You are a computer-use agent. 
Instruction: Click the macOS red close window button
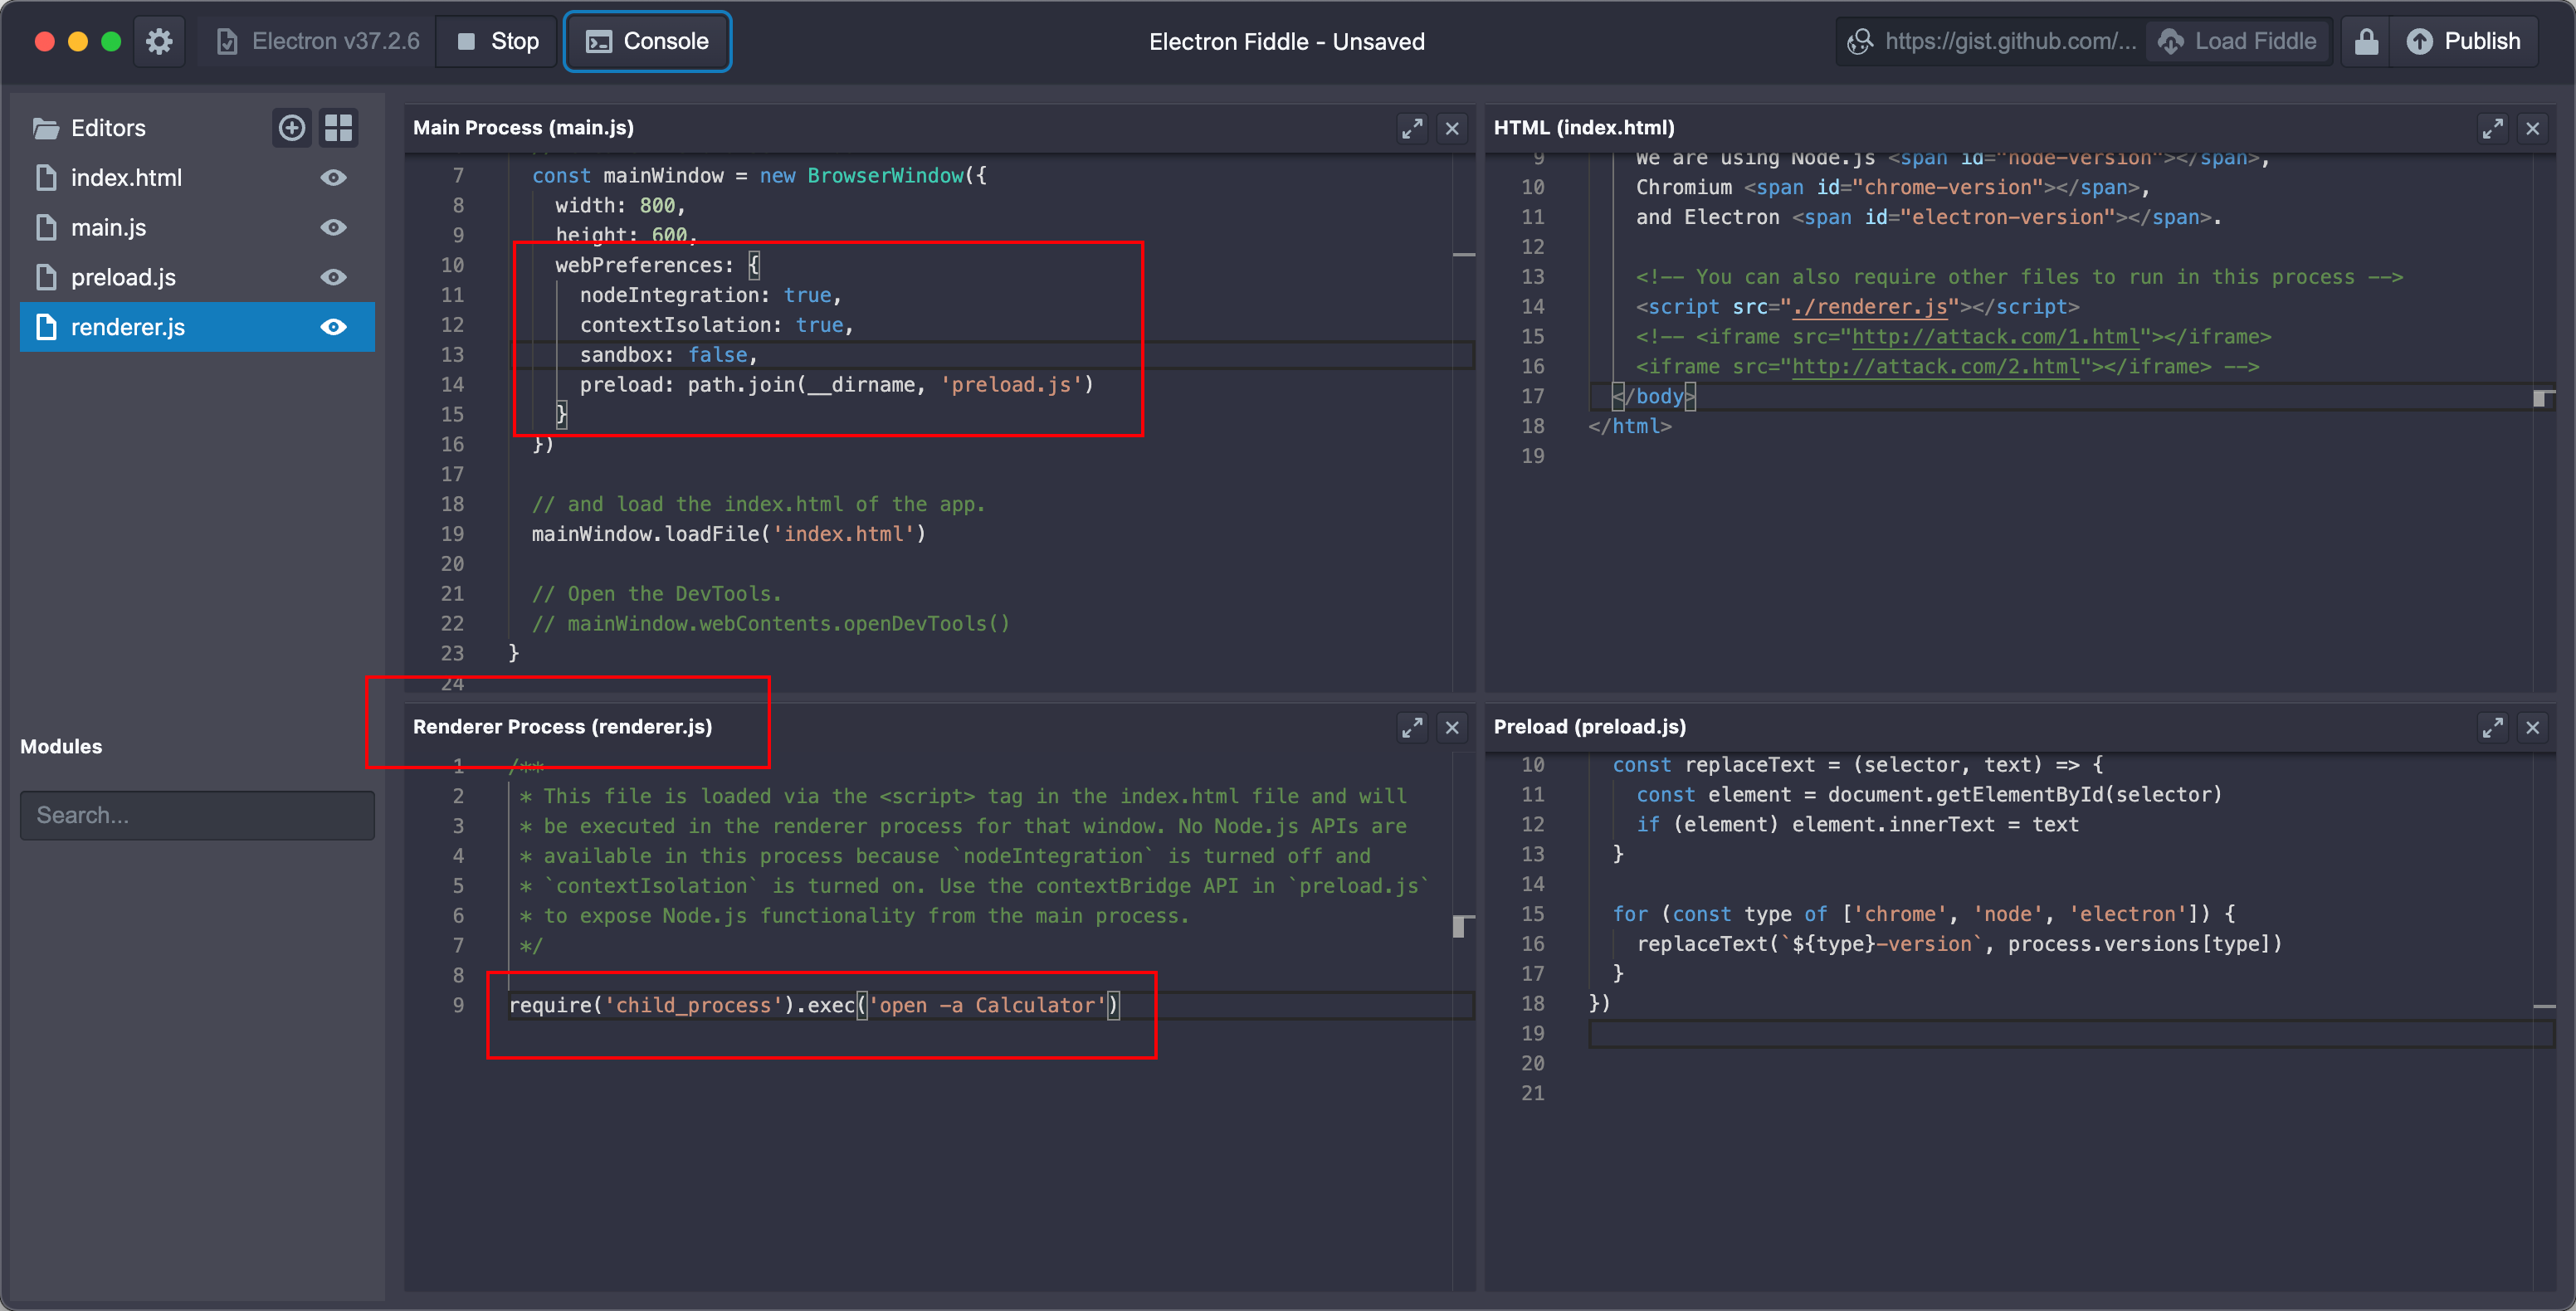point(44,42)
